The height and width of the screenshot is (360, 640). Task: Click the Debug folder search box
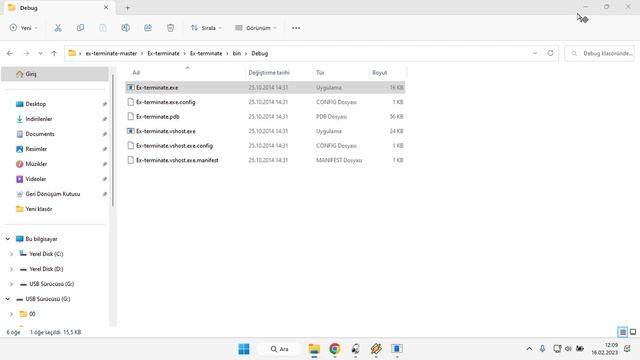point(600,53)
